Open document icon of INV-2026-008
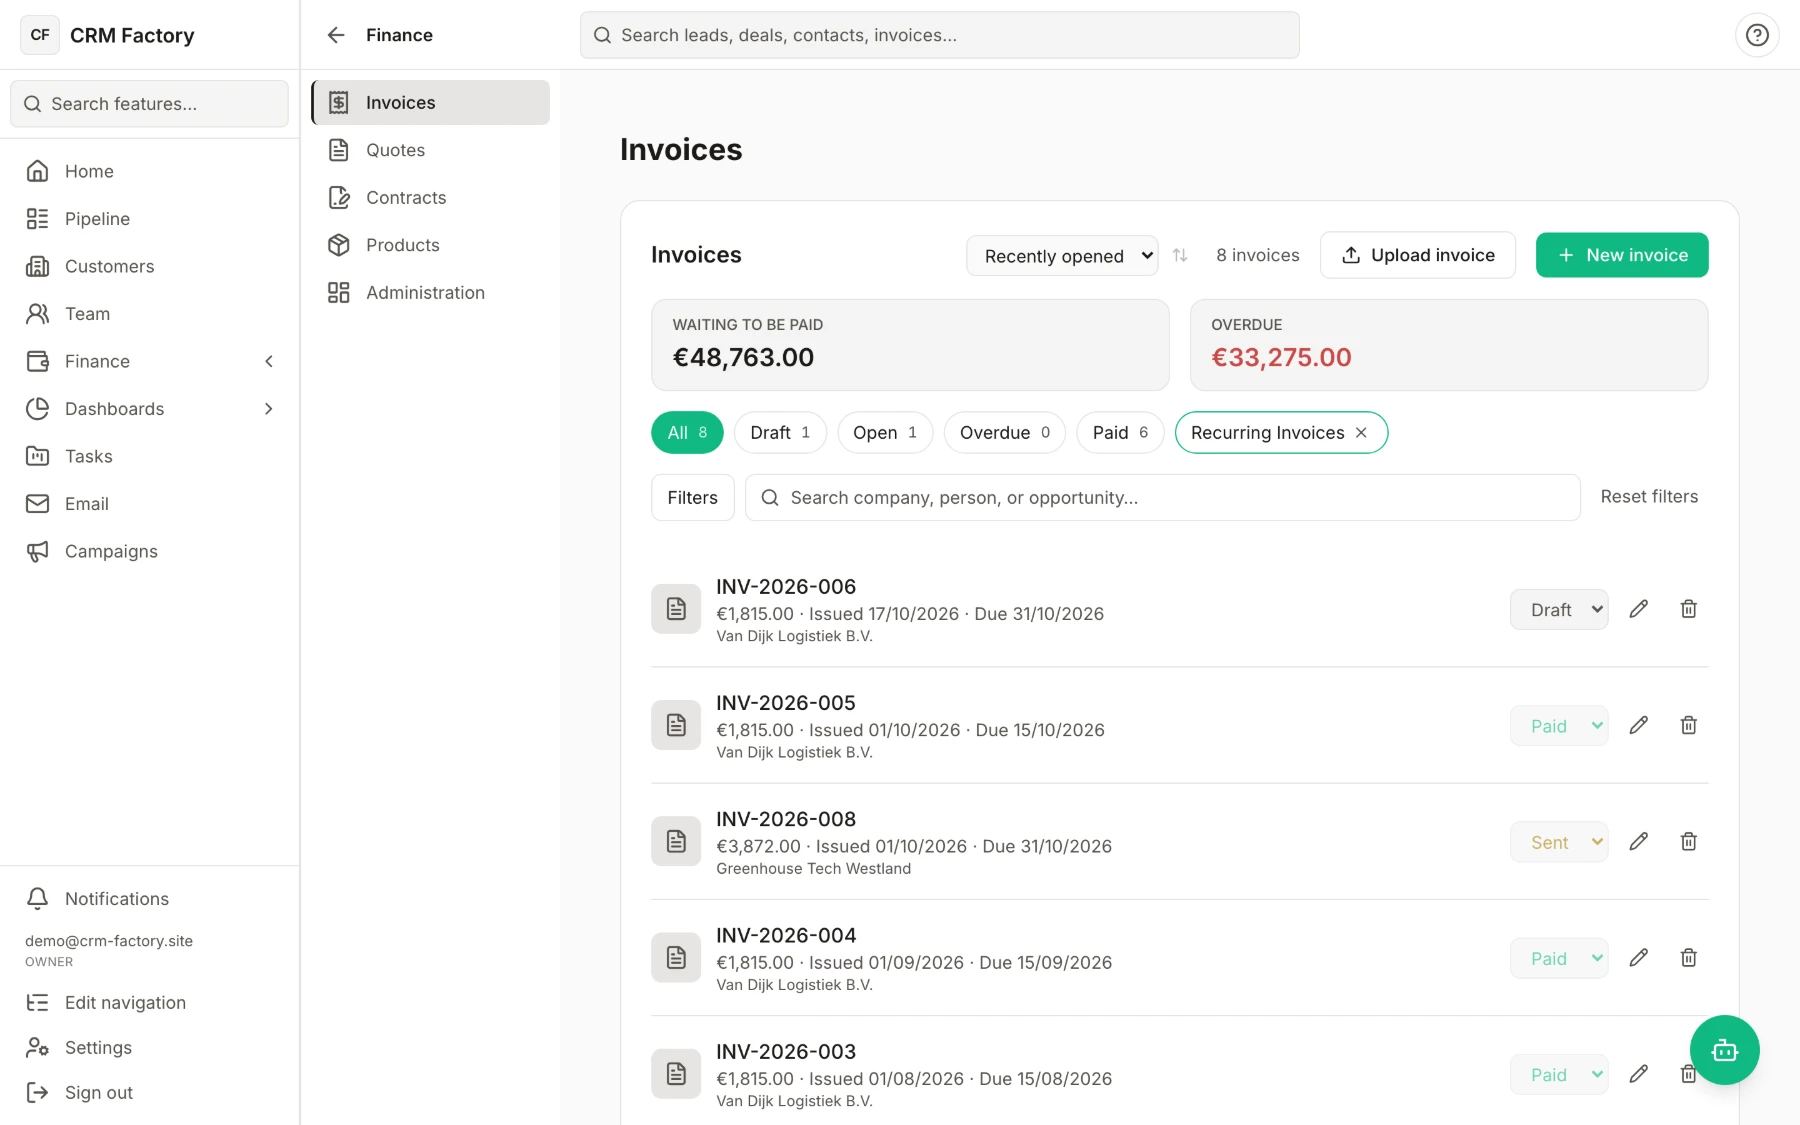This screenshot has height=1125, width=1800. pyautogui.click(x=676, y=841)
